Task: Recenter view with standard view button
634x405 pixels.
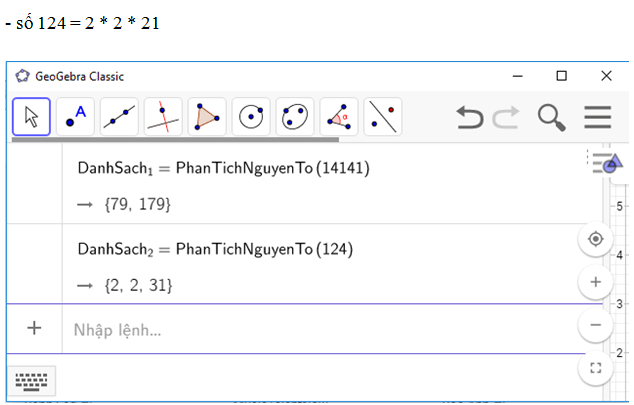Action: pyautogui.click(x=596, y=239)
